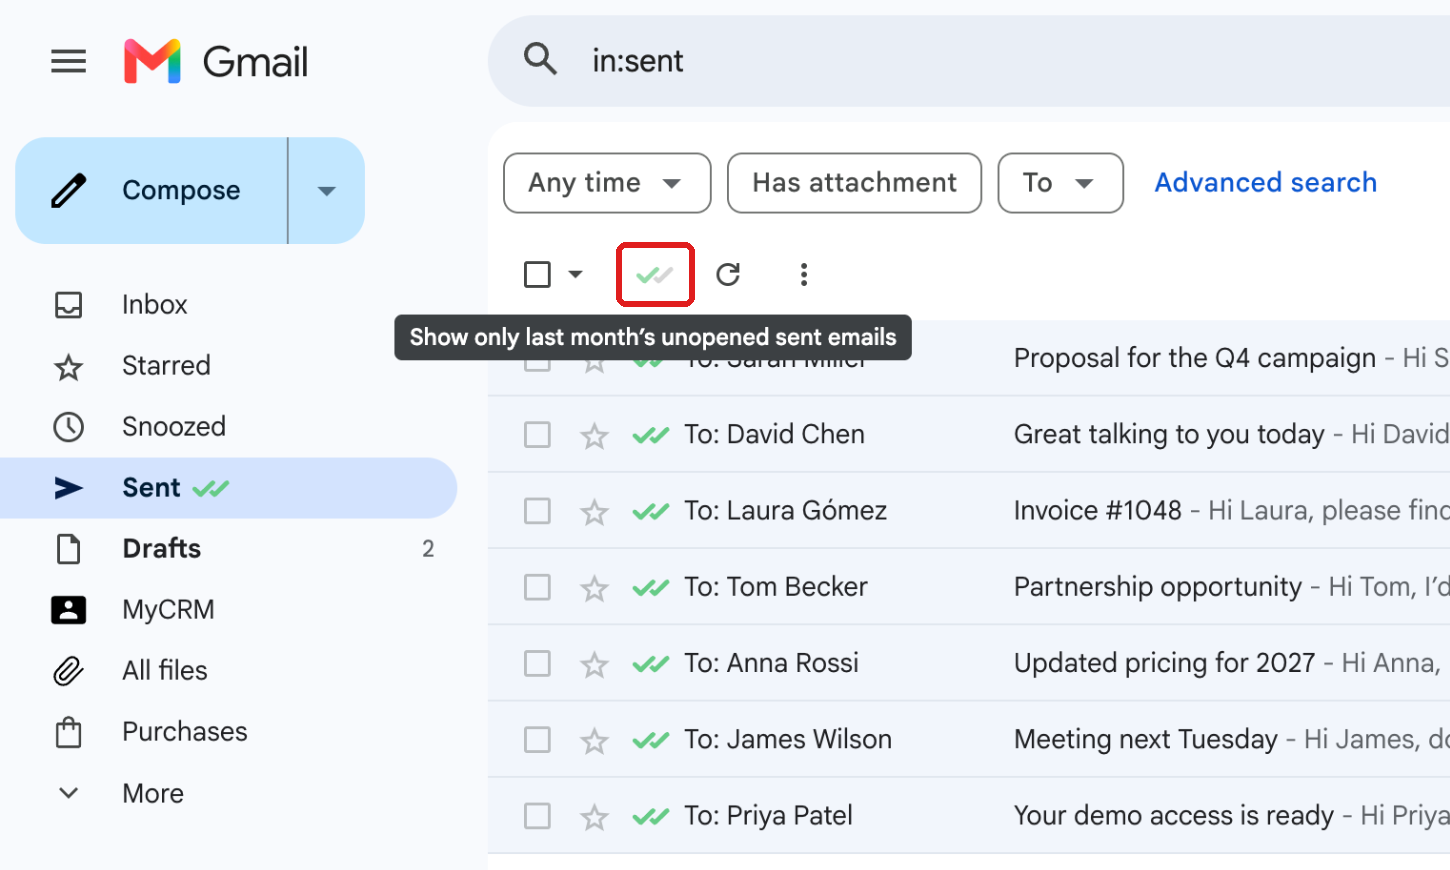The height and width of the screenshot is (870, 1450).
Task: Open the Snoozed folder
Action: click(x=173, y=427)
